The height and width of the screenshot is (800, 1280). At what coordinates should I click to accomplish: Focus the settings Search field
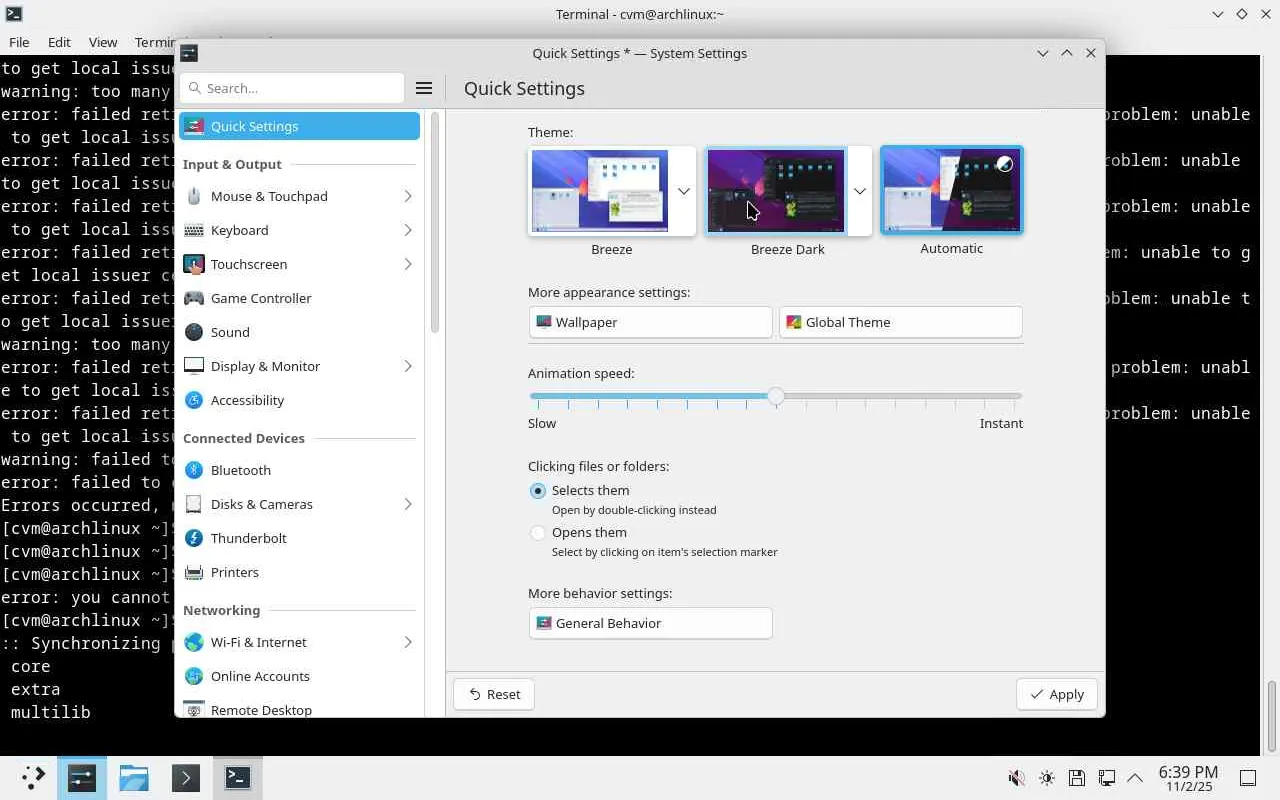292,88
